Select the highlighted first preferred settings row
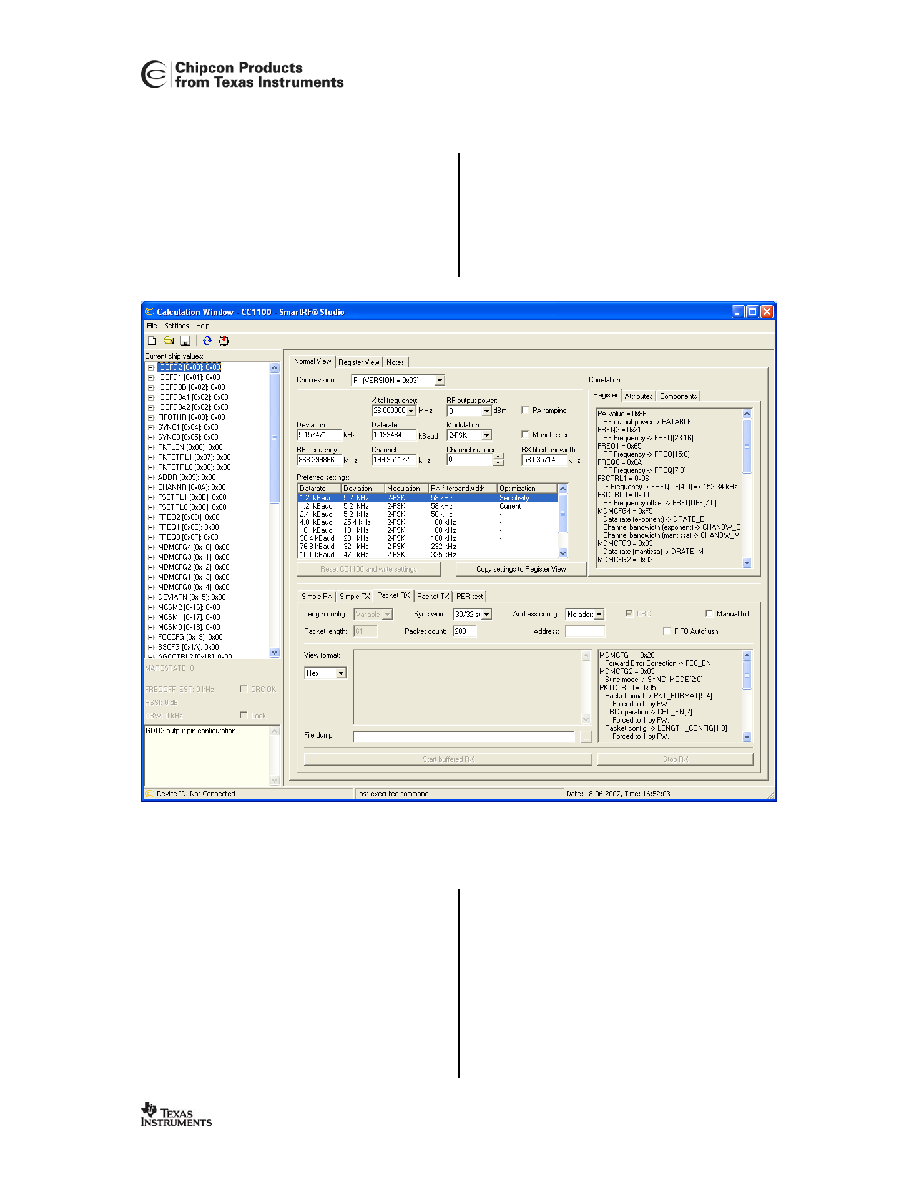The height and width of the screenshot is (1188, 918). (x=428, y=498)
